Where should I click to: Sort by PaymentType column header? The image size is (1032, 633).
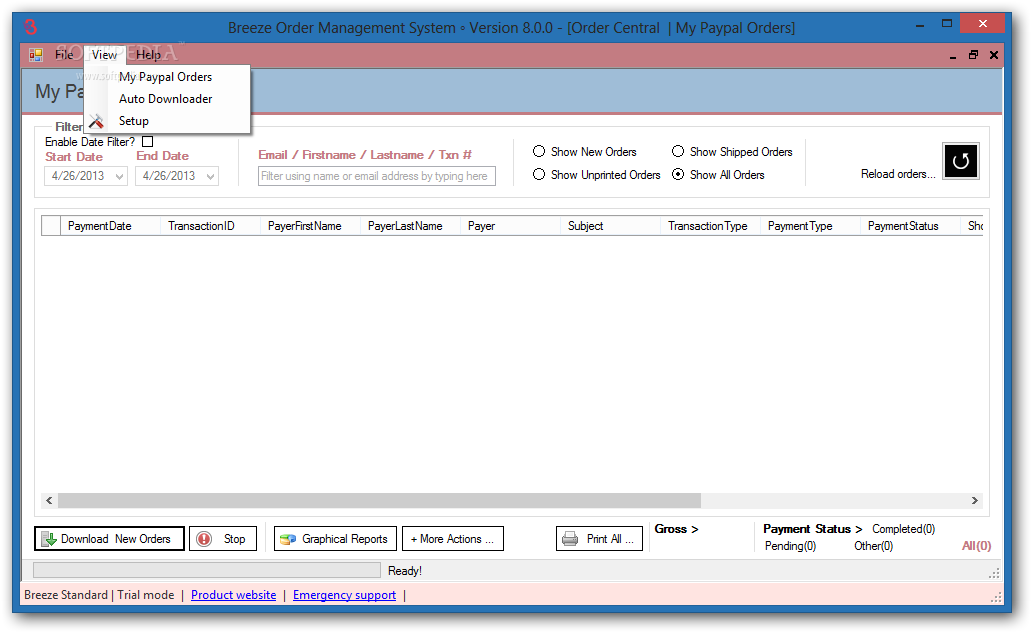pos(810,226)
